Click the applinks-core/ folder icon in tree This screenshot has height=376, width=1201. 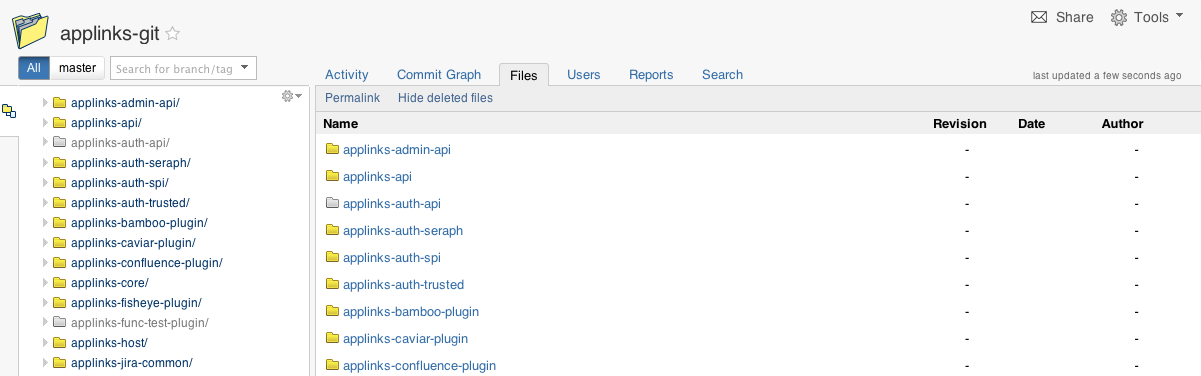(x=59, y=282)
